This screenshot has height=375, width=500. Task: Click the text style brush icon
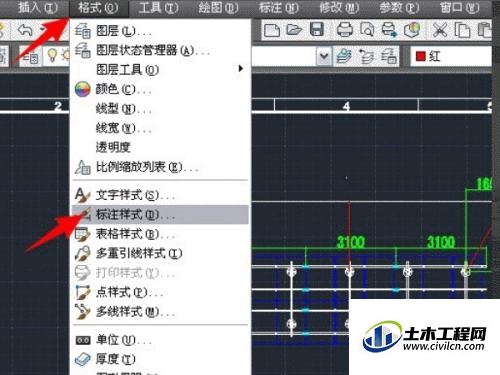[x=82, y=195]
